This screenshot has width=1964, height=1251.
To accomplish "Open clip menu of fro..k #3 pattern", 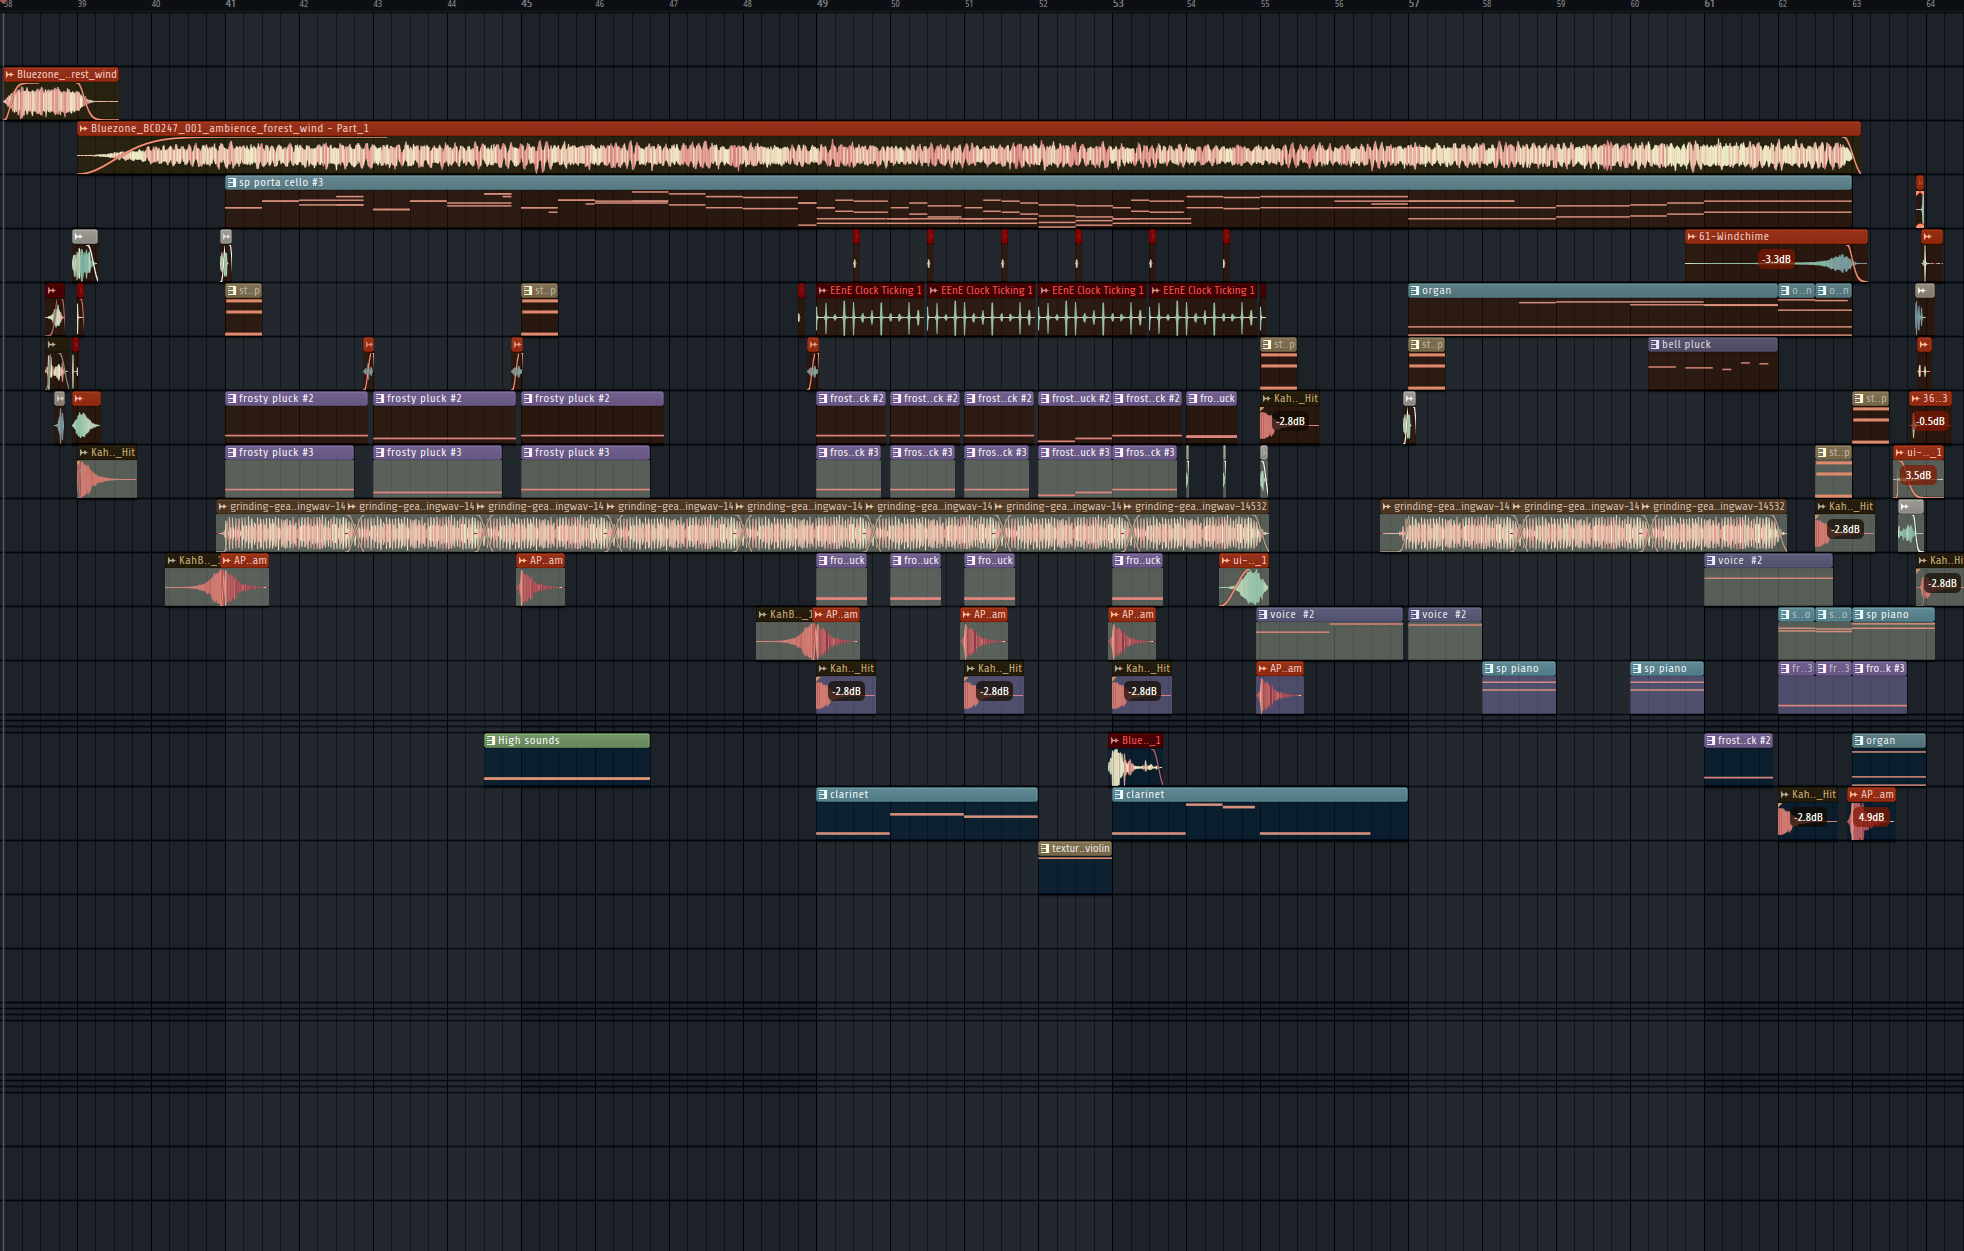I will 1859,669.
